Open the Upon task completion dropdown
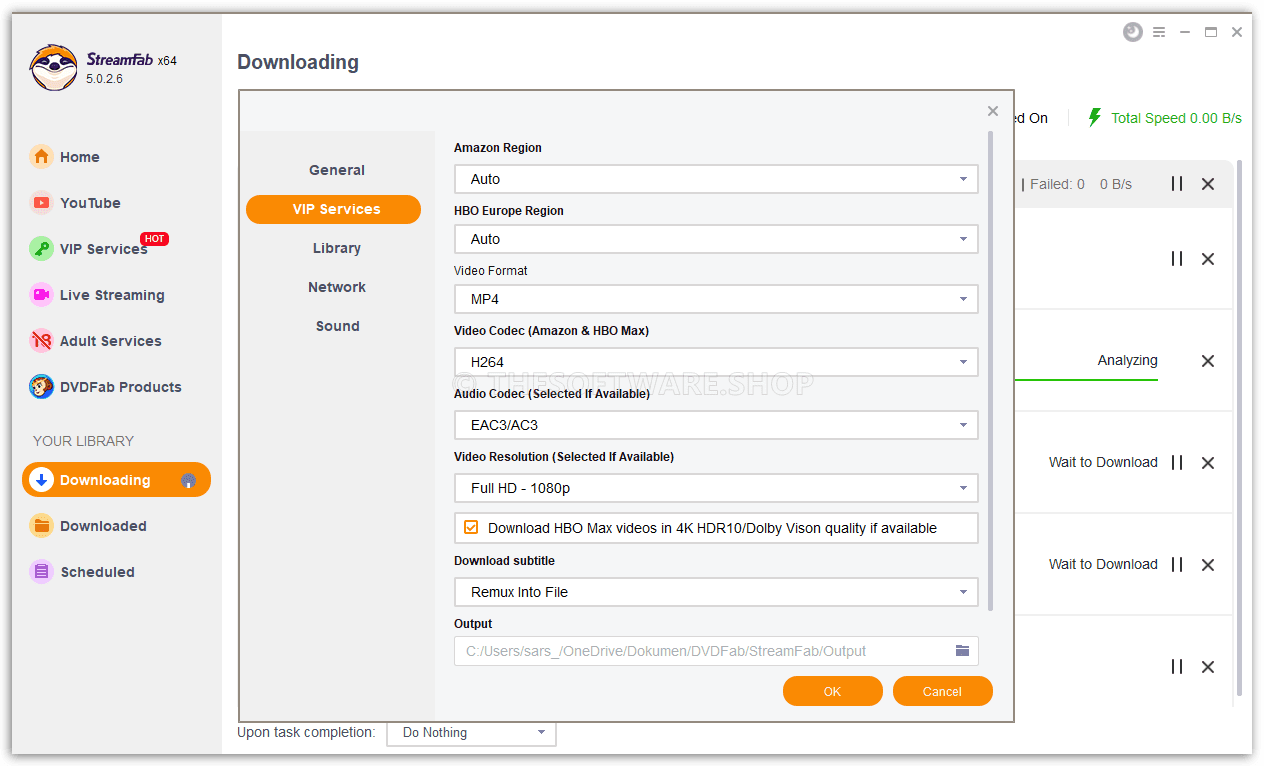The image size is (1264, 766). (x=472, y=733)
